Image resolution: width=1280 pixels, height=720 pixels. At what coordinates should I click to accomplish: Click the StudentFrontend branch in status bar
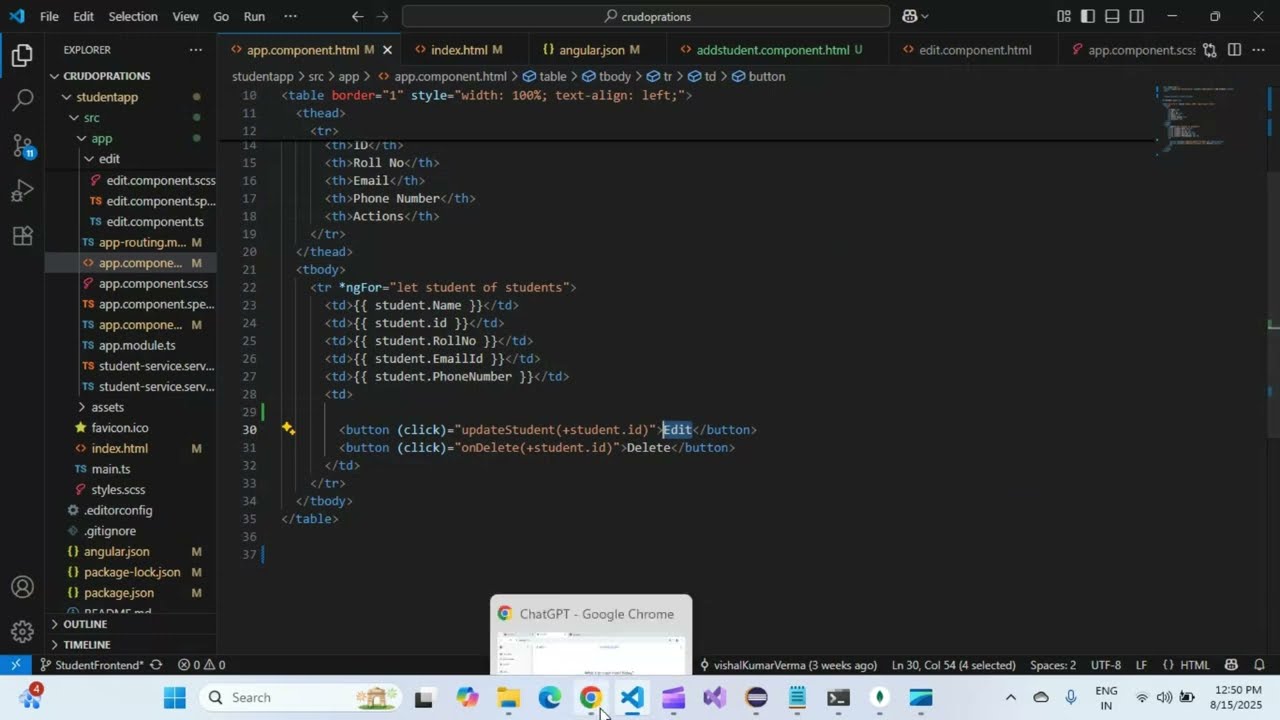91,665
